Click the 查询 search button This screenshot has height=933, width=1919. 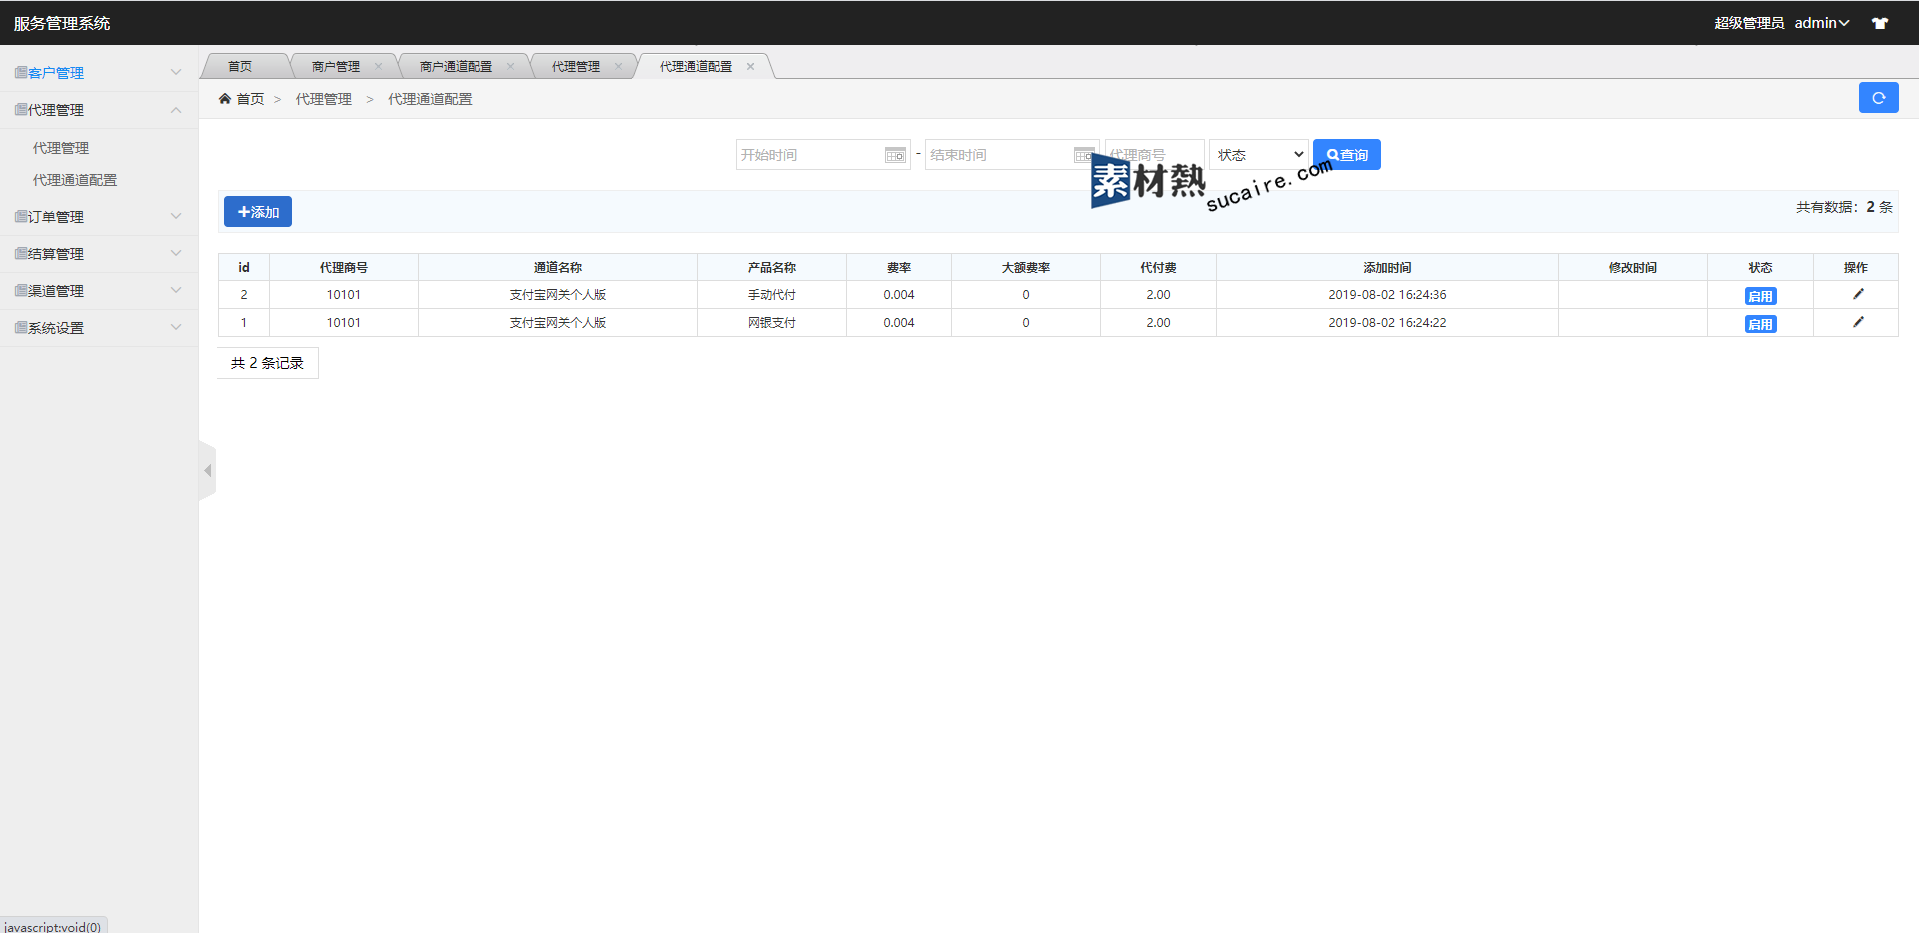[1346, 155]
